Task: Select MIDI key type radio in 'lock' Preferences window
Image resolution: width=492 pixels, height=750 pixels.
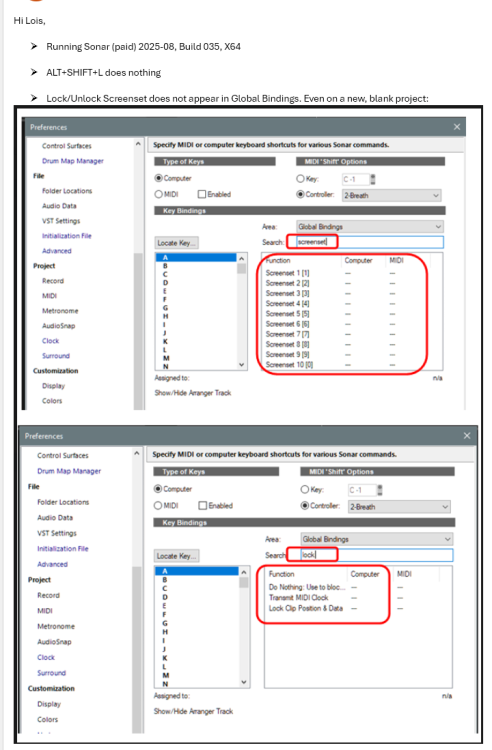Action: click(158, 505)
